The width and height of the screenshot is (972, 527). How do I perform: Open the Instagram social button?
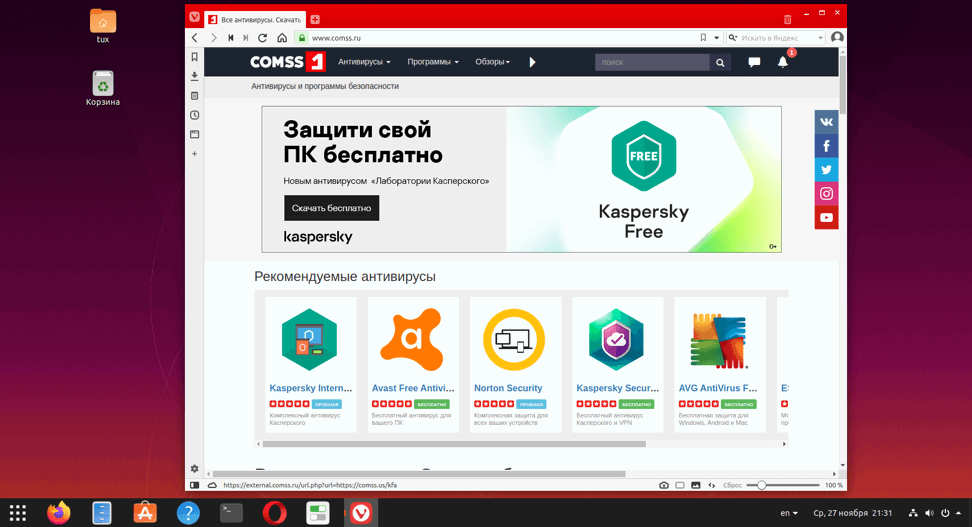coord(826,193)
